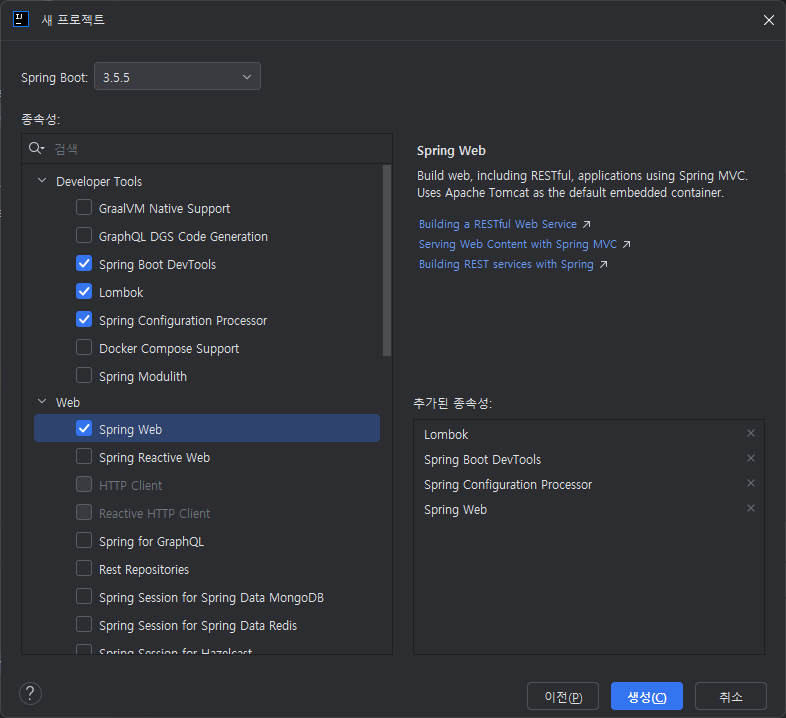Image resolution: width=786 pixels, height=718 pixels.
Task: Click the dependency list scrollbar thumb
Action: (x=386, y=261)
